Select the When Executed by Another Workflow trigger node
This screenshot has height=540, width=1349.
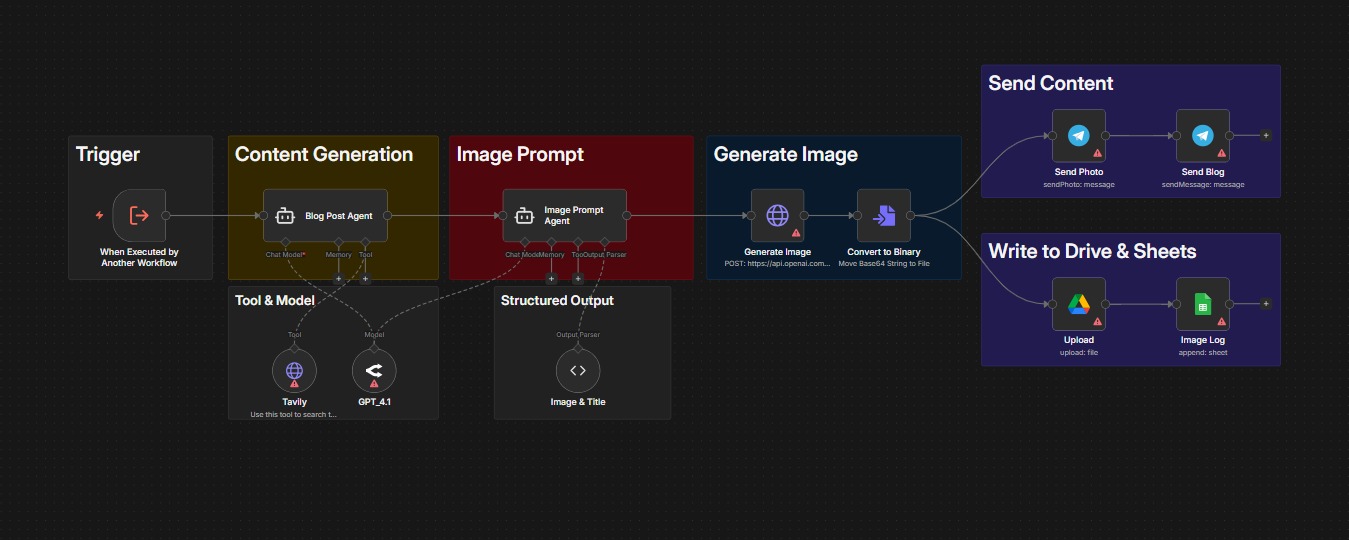[138, 215]
